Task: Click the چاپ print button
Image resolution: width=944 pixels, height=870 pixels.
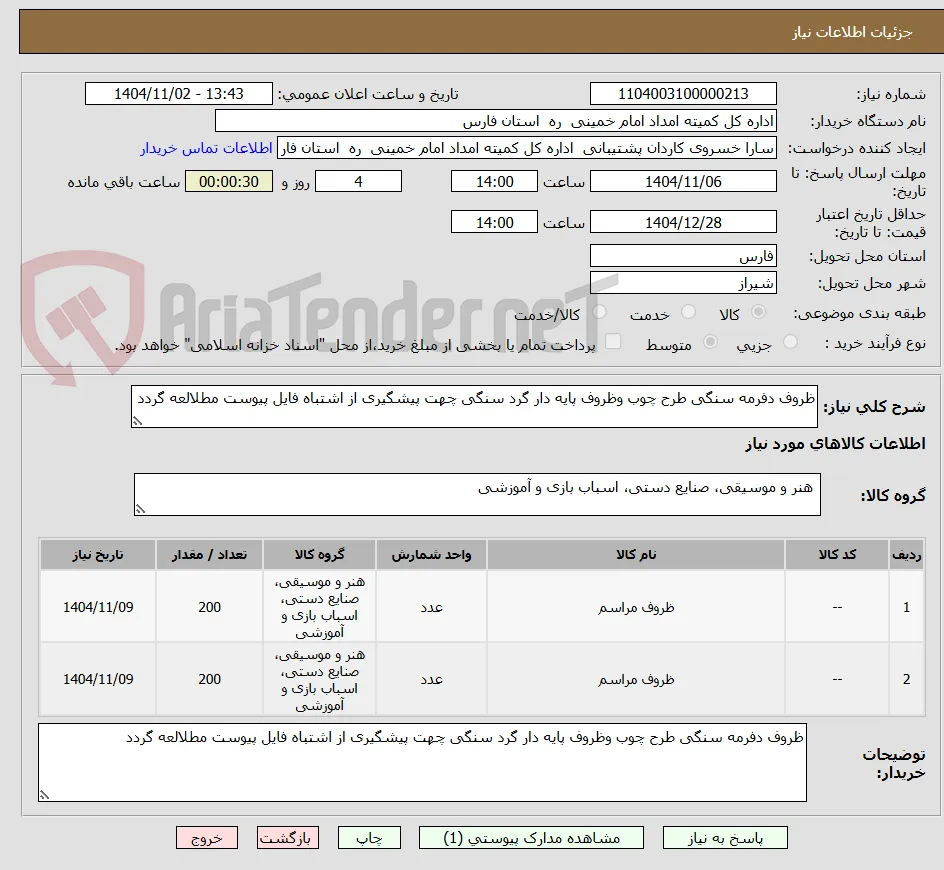Action: click(369, 837)
